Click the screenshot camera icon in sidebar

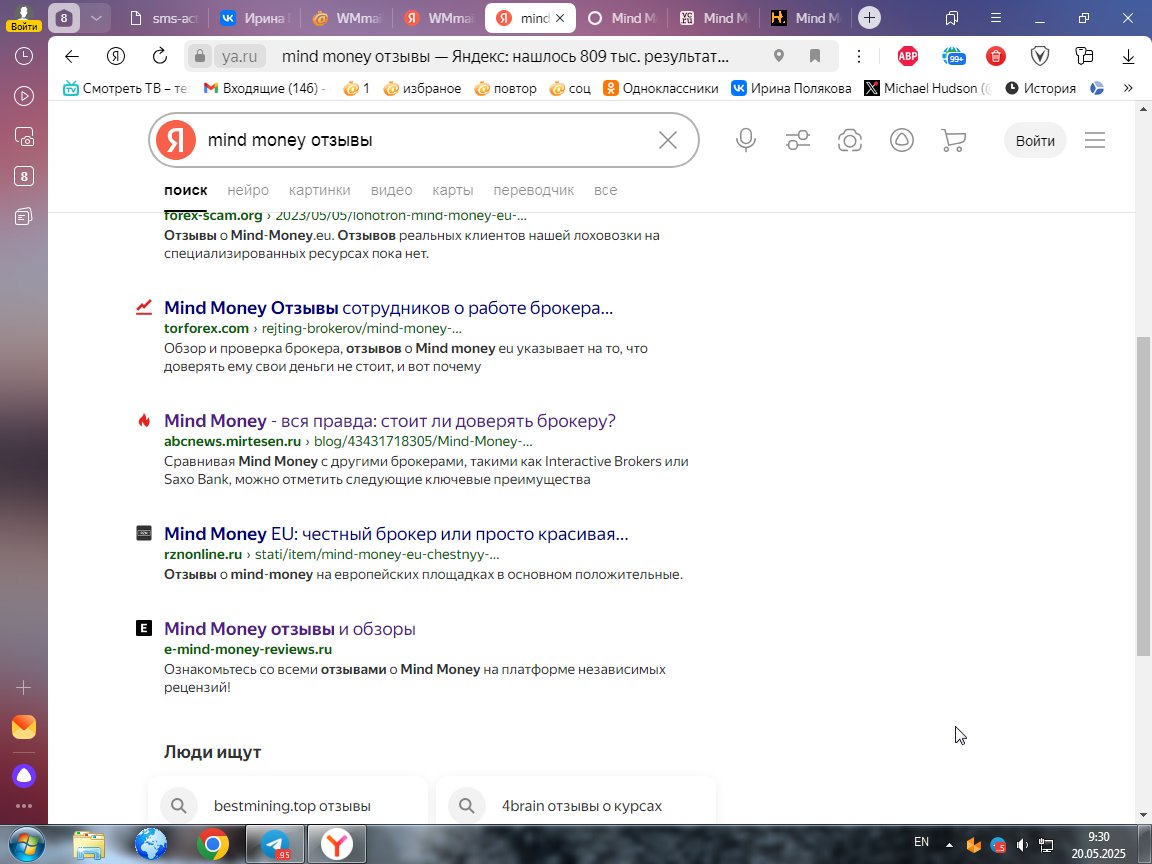point(24,137)
